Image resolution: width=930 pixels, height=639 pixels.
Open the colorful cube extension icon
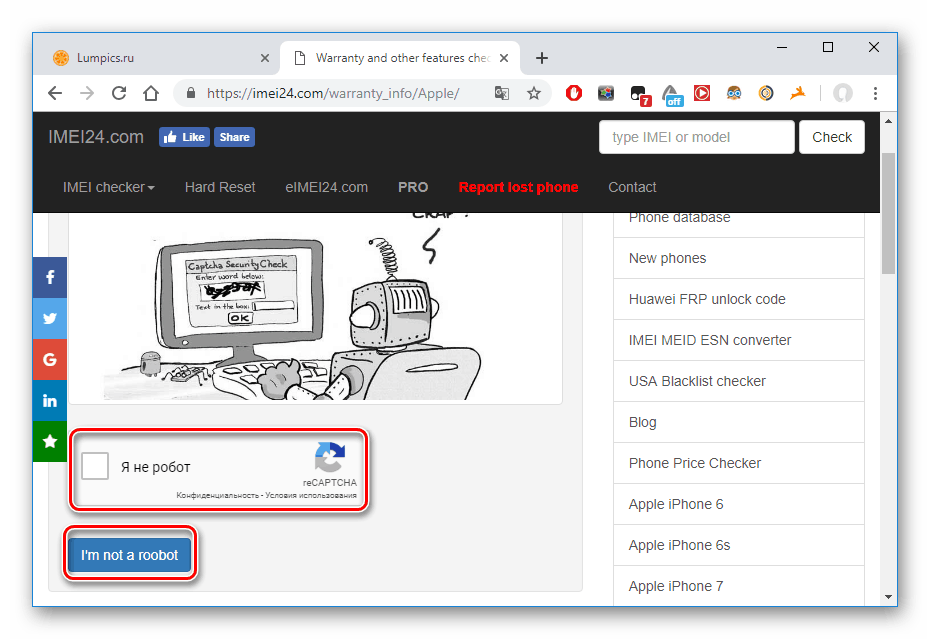[x=606, y=93]
